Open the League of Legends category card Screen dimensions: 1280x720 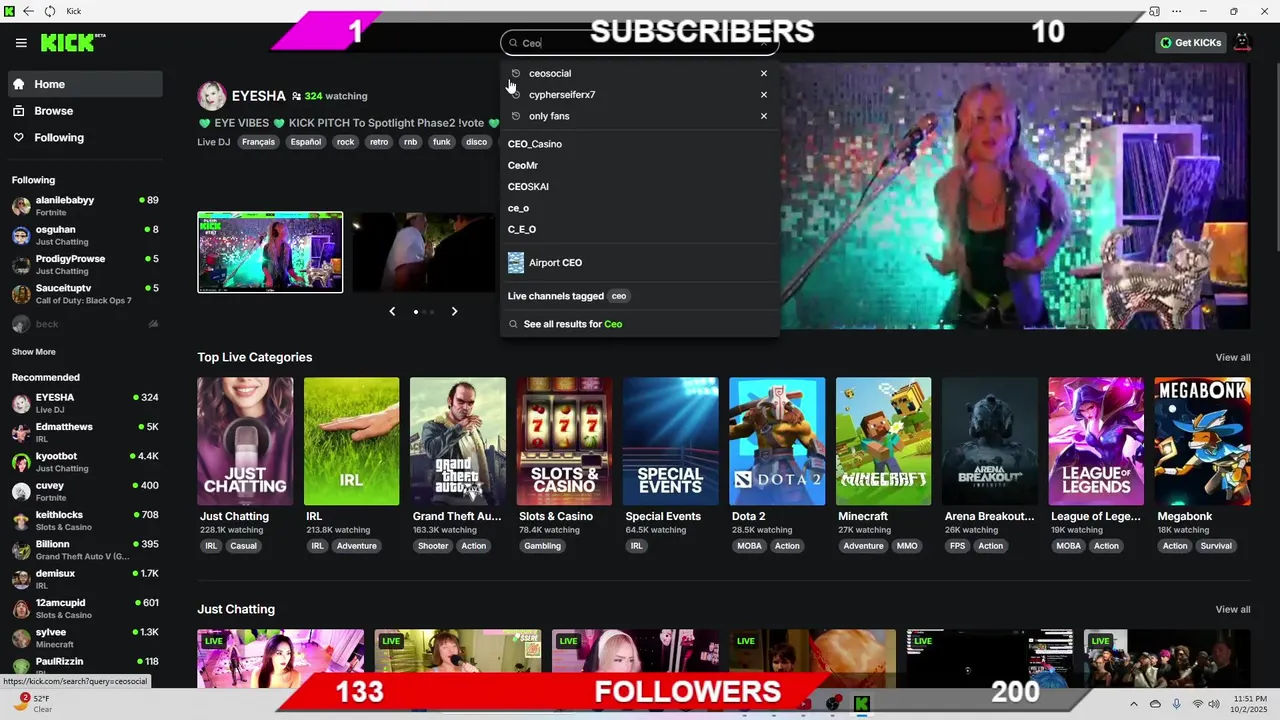1096,441
